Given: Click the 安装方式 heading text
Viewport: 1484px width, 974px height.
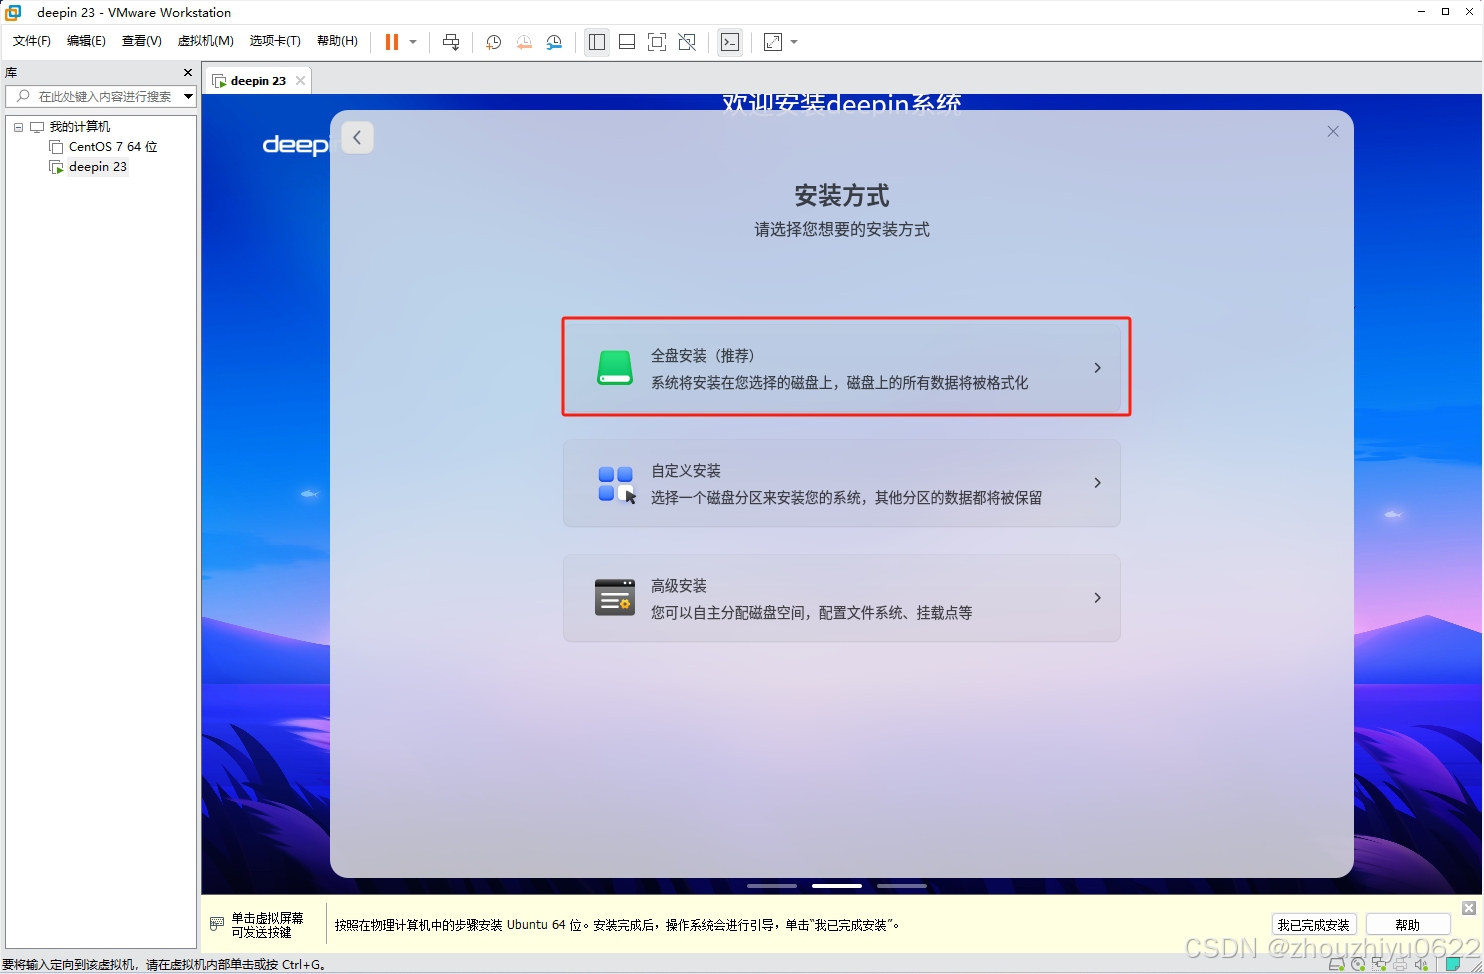Looking at the screenshot, I should [842, 195].
